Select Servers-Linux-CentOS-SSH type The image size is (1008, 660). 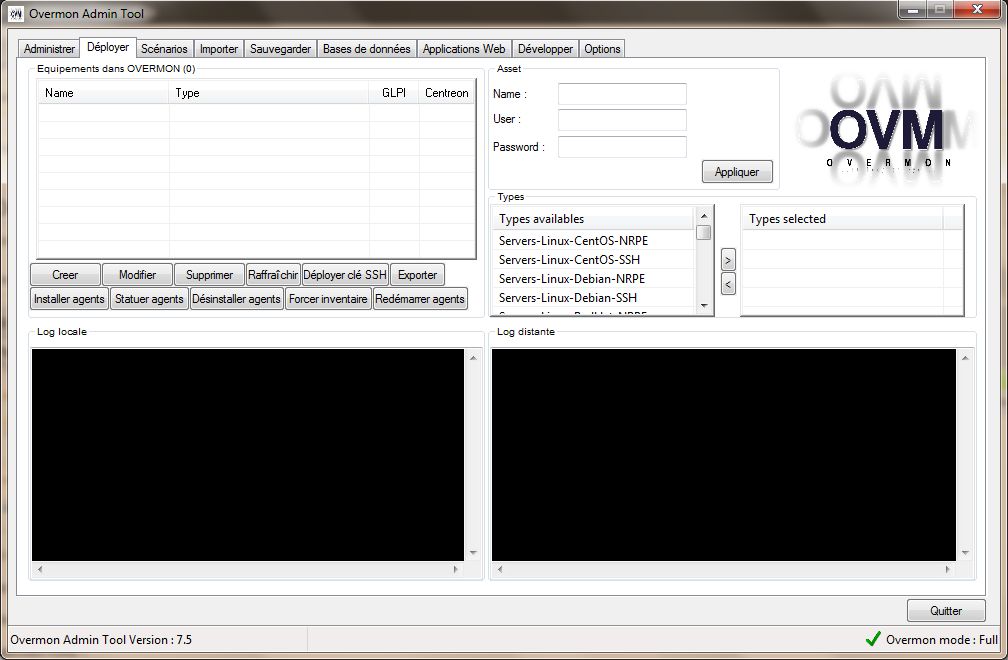(x=570, y=260)
